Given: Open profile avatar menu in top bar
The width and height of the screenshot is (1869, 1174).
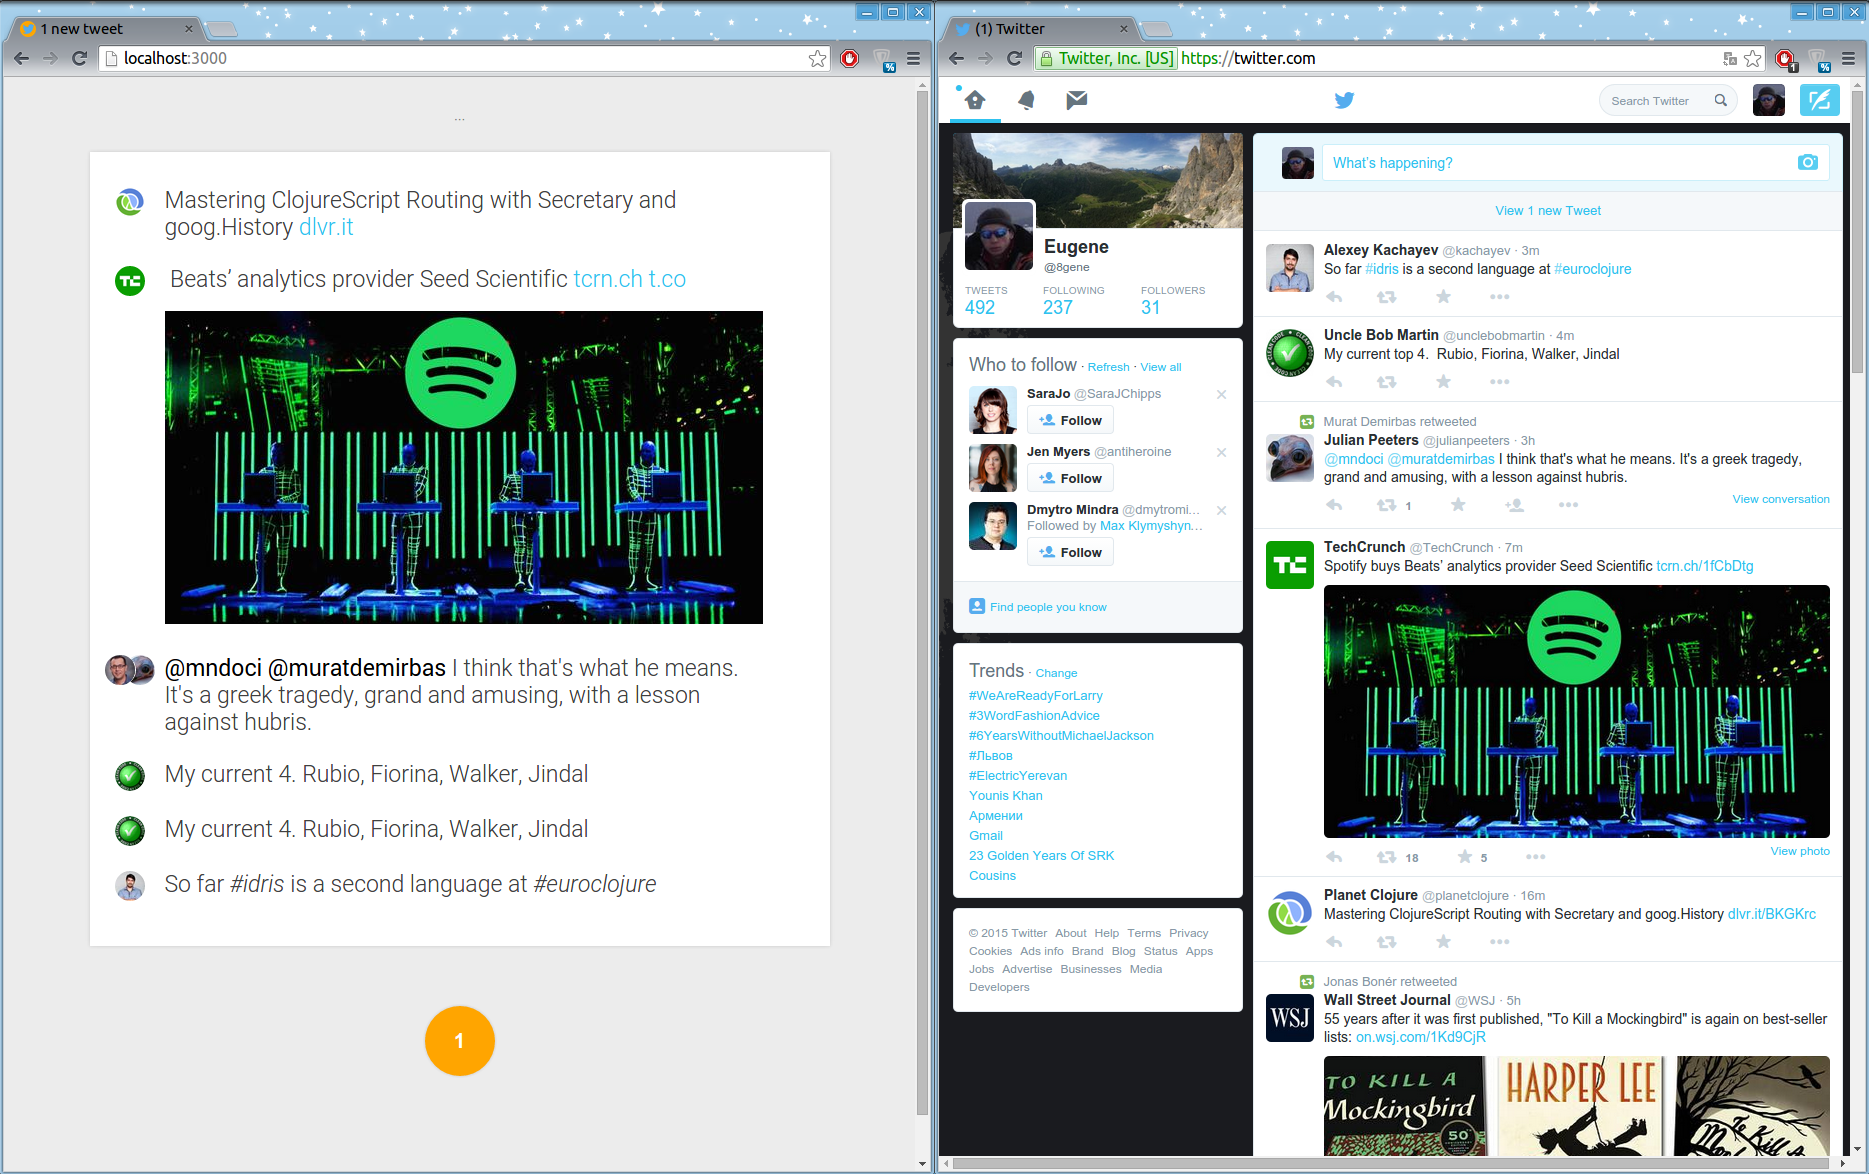Looking at the screenshot, I should [1768, 100].
